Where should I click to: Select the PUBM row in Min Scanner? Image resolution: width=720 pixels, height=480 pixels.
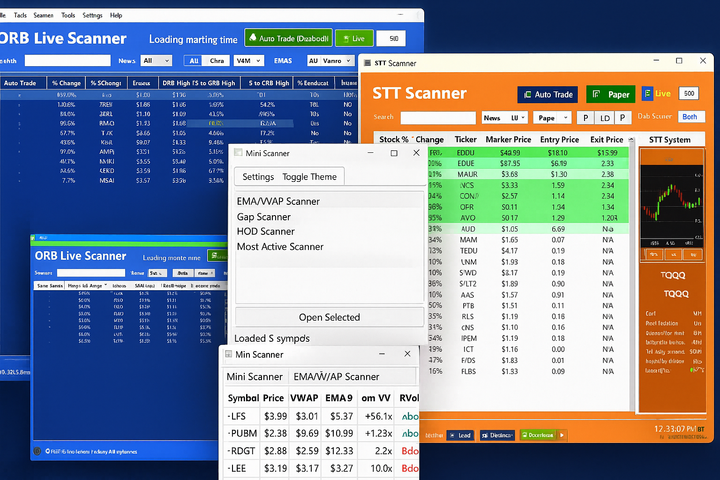point(321,434)
